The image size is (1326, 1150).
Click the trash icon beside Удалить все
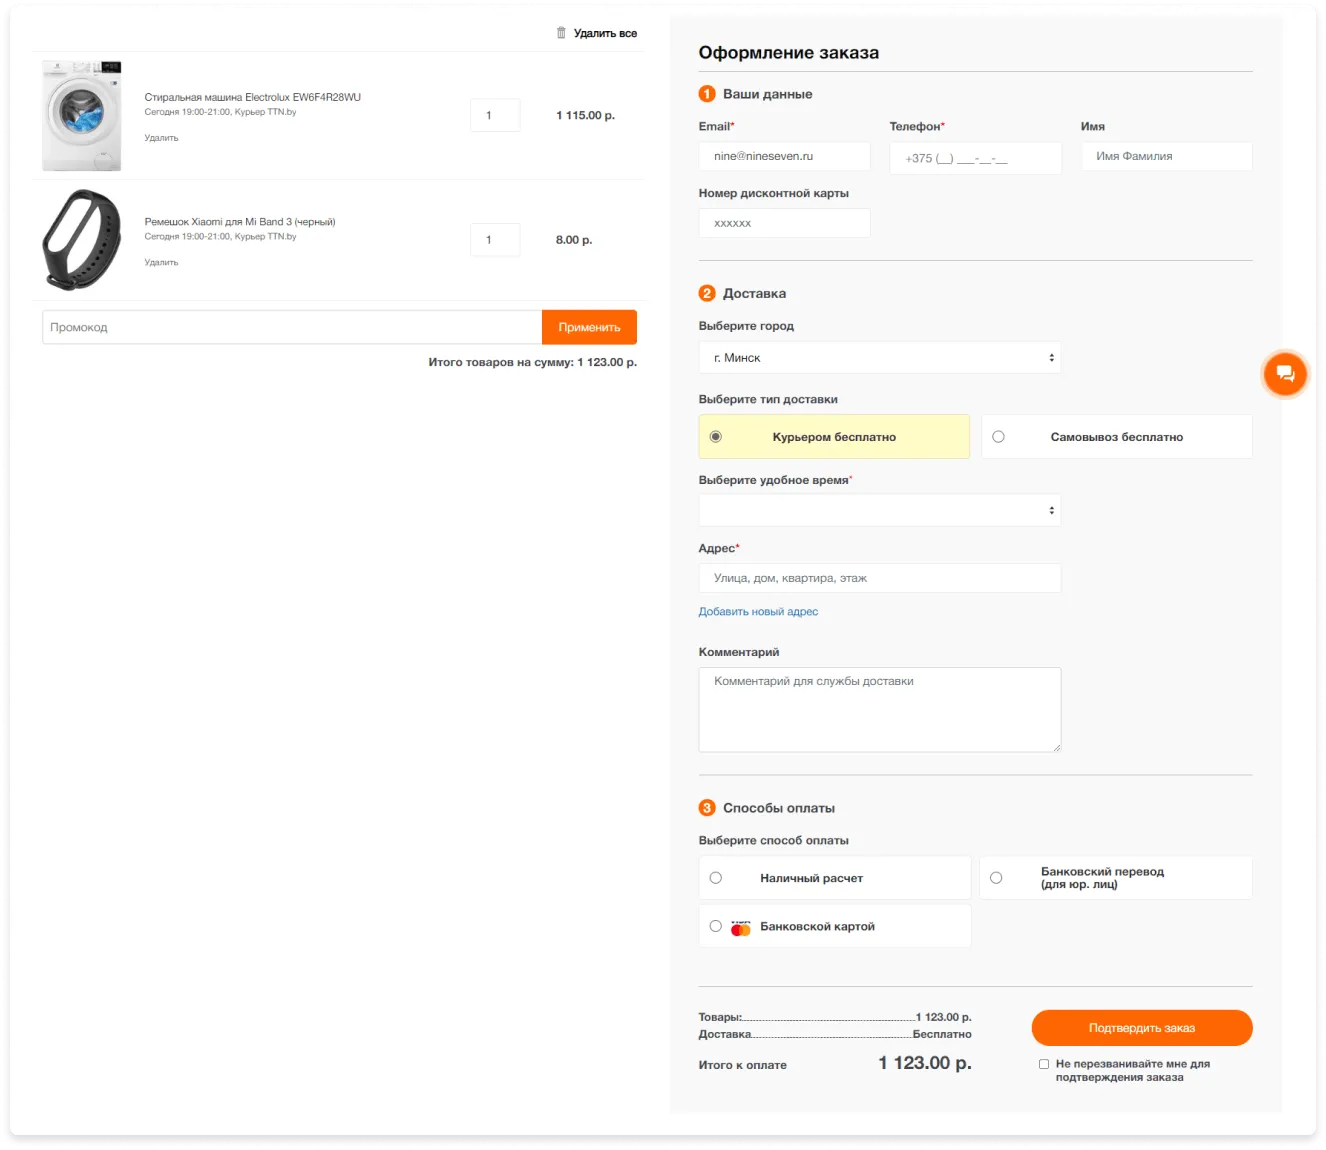(x=561, y=33)
